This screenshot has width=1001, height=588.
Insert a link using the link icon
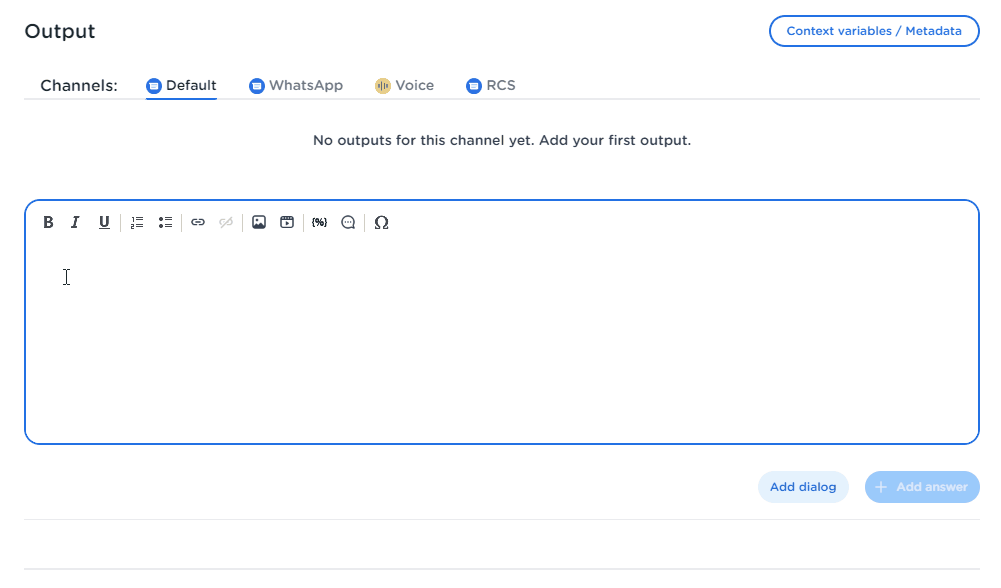click(x=198, y=222)
